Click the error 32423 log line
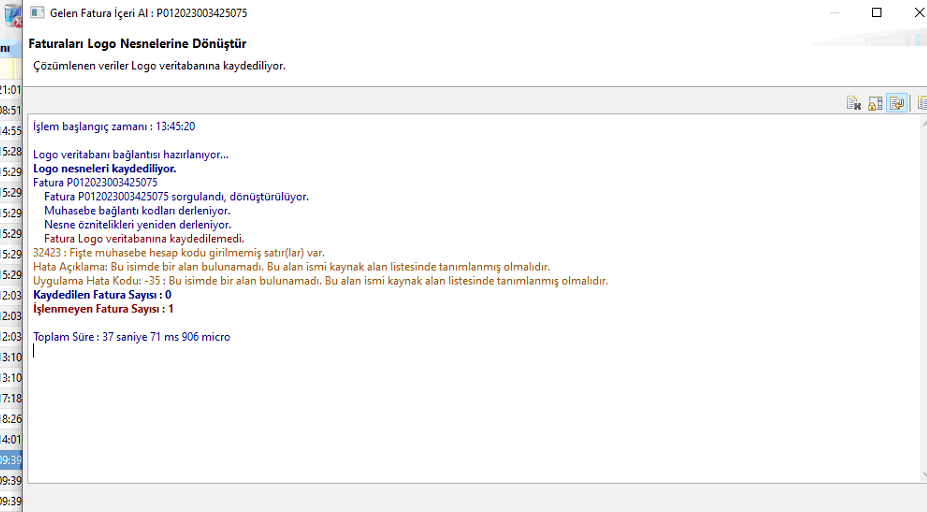 (x=178, y=253)
